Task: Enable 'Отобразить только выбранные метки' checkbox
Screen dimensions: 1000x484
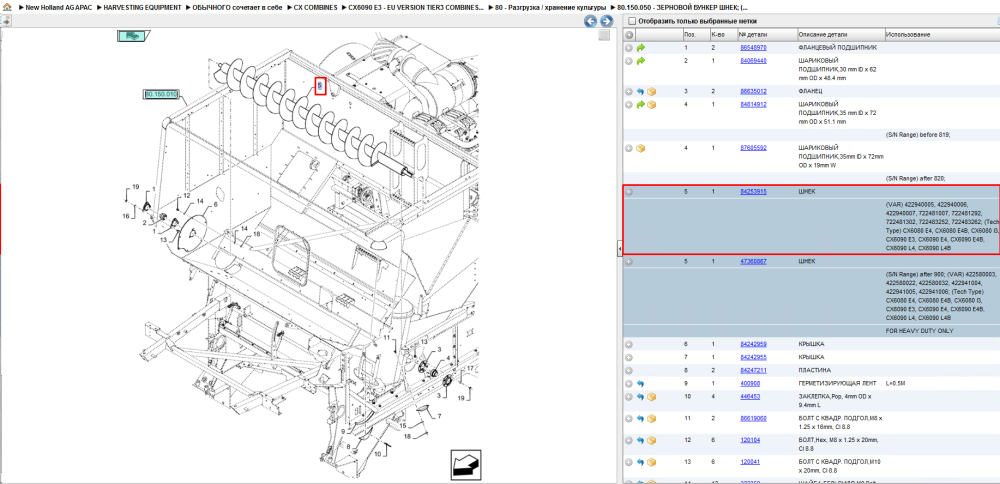Action: (x=632, y=21)
